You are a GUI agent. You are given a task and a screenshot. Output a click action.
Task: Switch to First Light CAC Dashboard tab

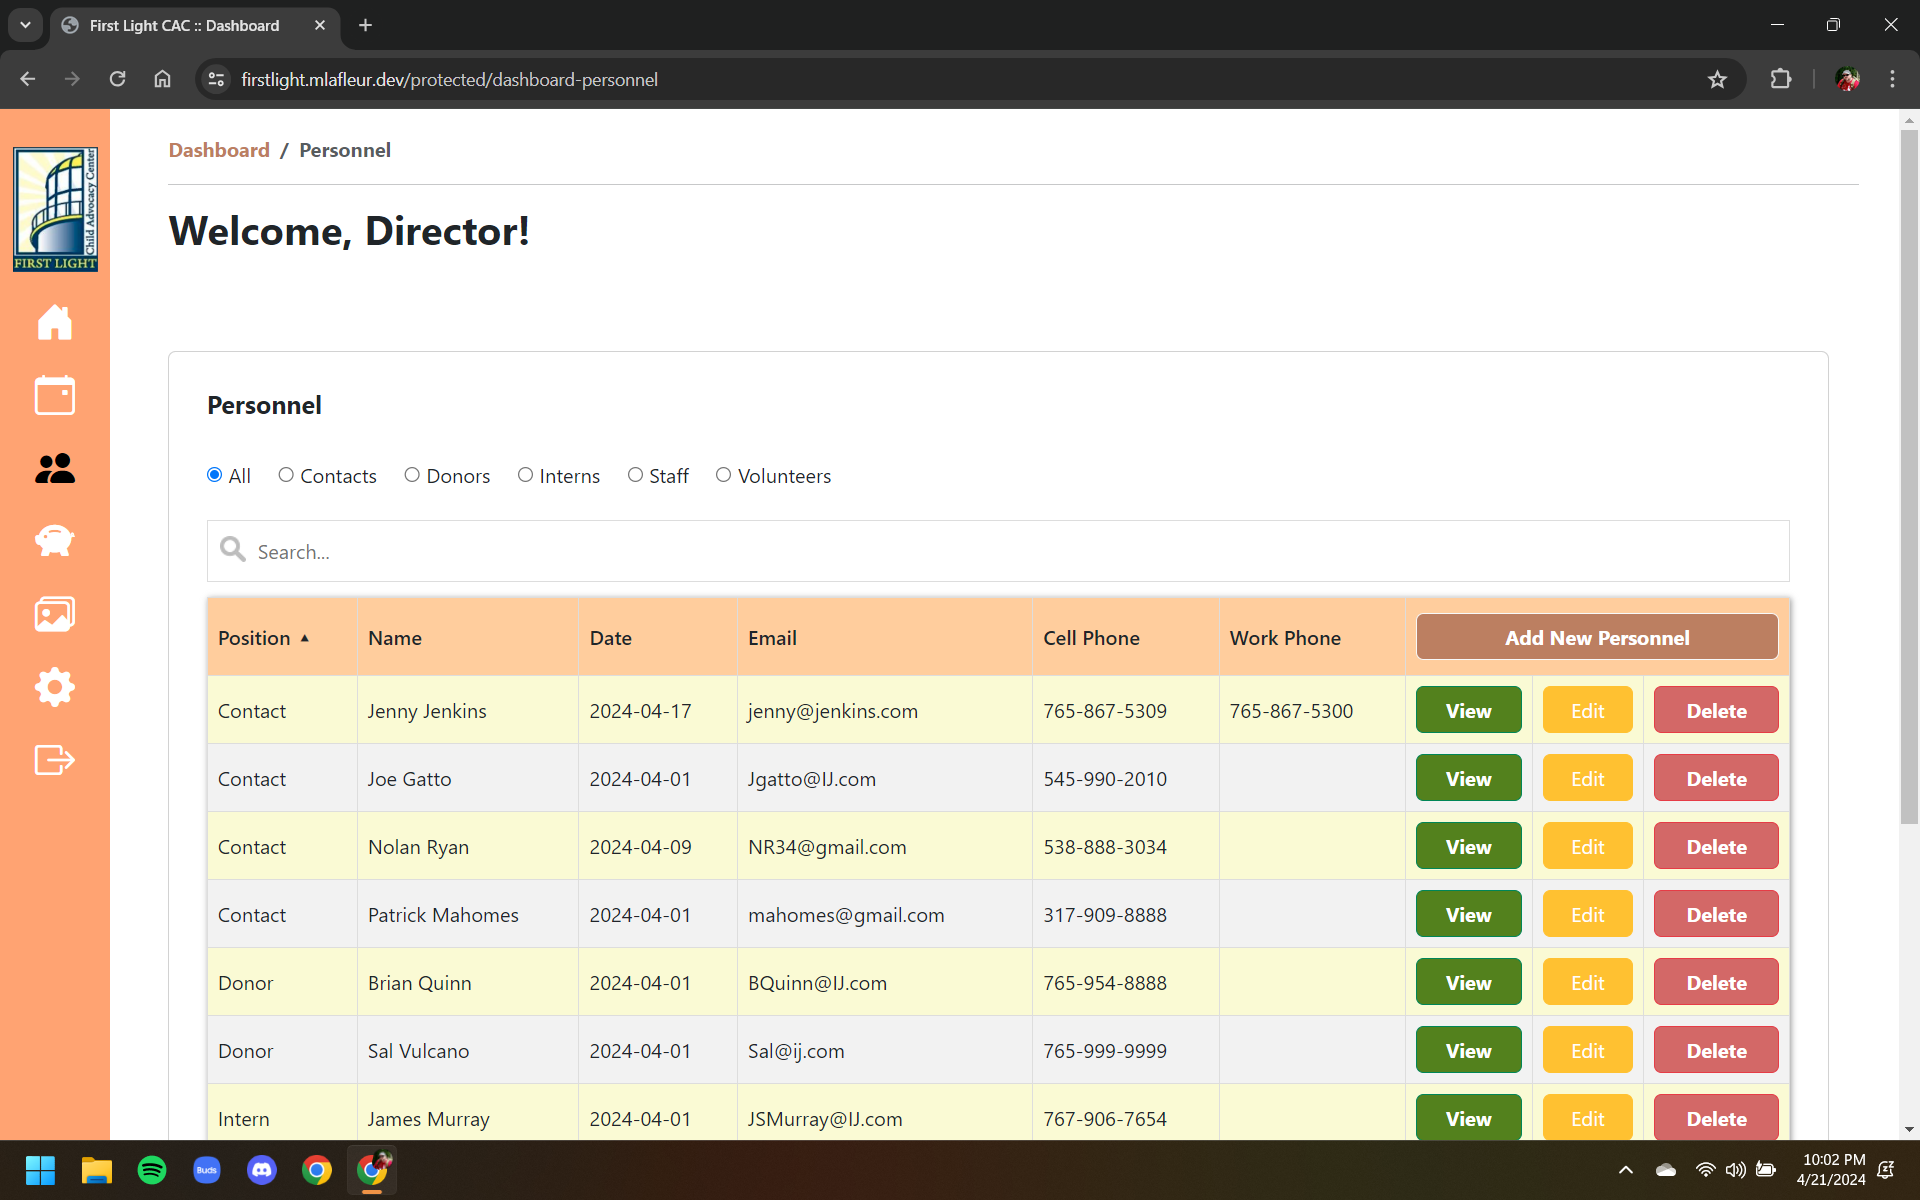click(185, 25)
